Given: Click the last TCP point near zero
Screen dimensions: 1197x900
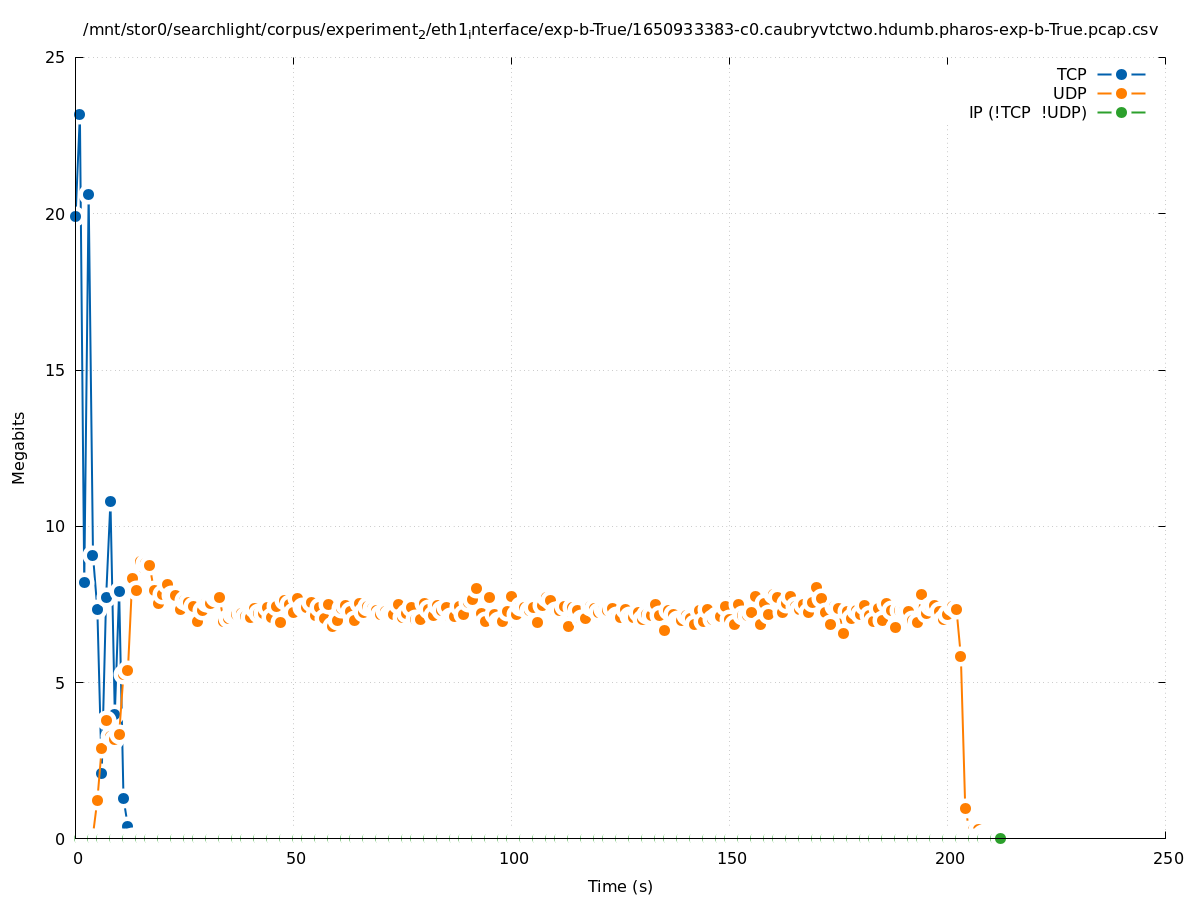Looking at the screenshot, I should [127, 826].
